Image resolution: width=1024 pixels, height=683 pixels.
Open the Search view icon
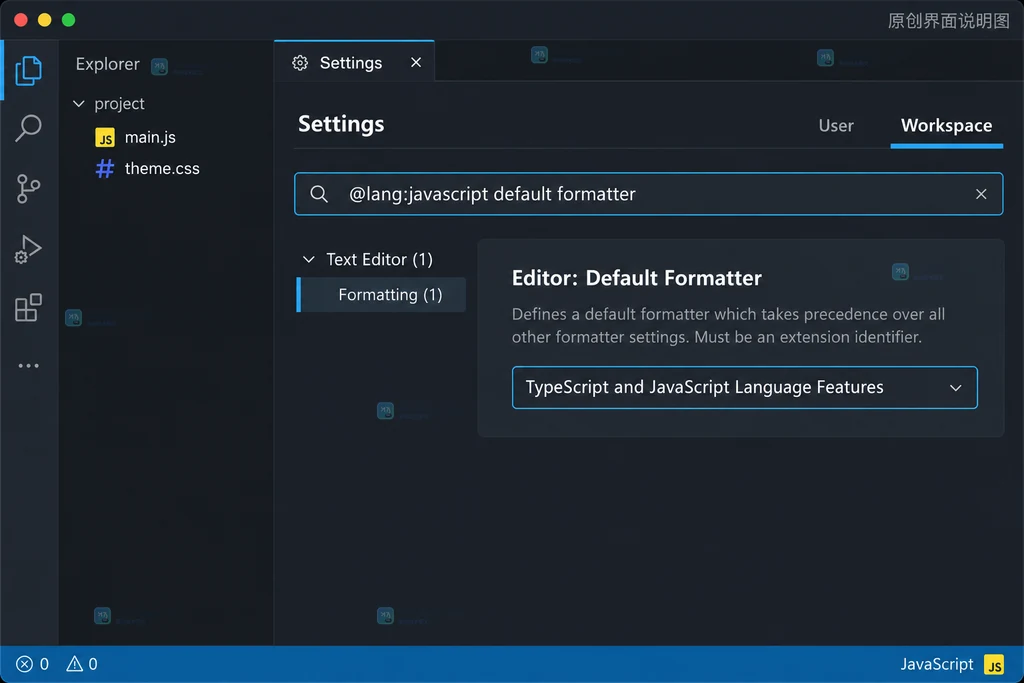(x=28, y=128)
